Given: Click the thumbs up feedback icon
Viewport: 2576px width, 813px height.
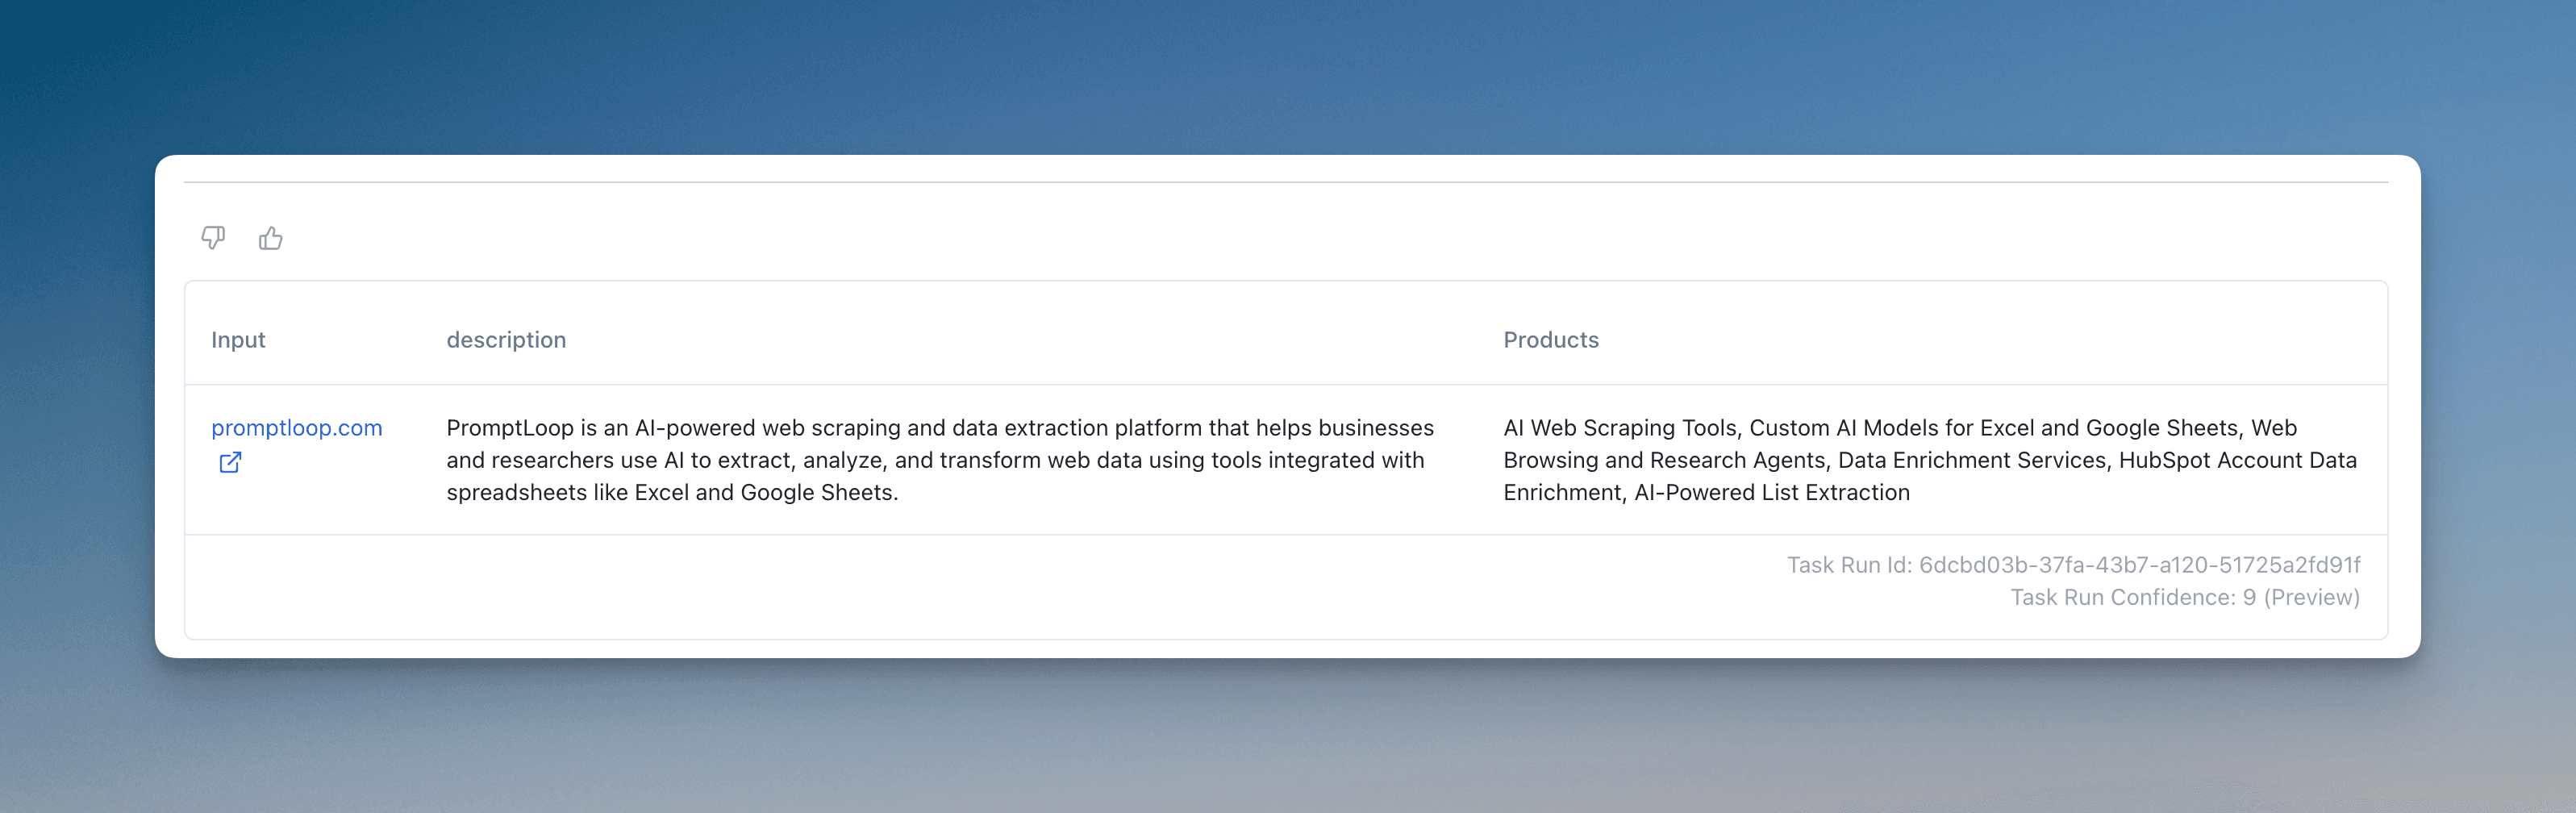Looking at the screenshot, I should tap(270, 238).
